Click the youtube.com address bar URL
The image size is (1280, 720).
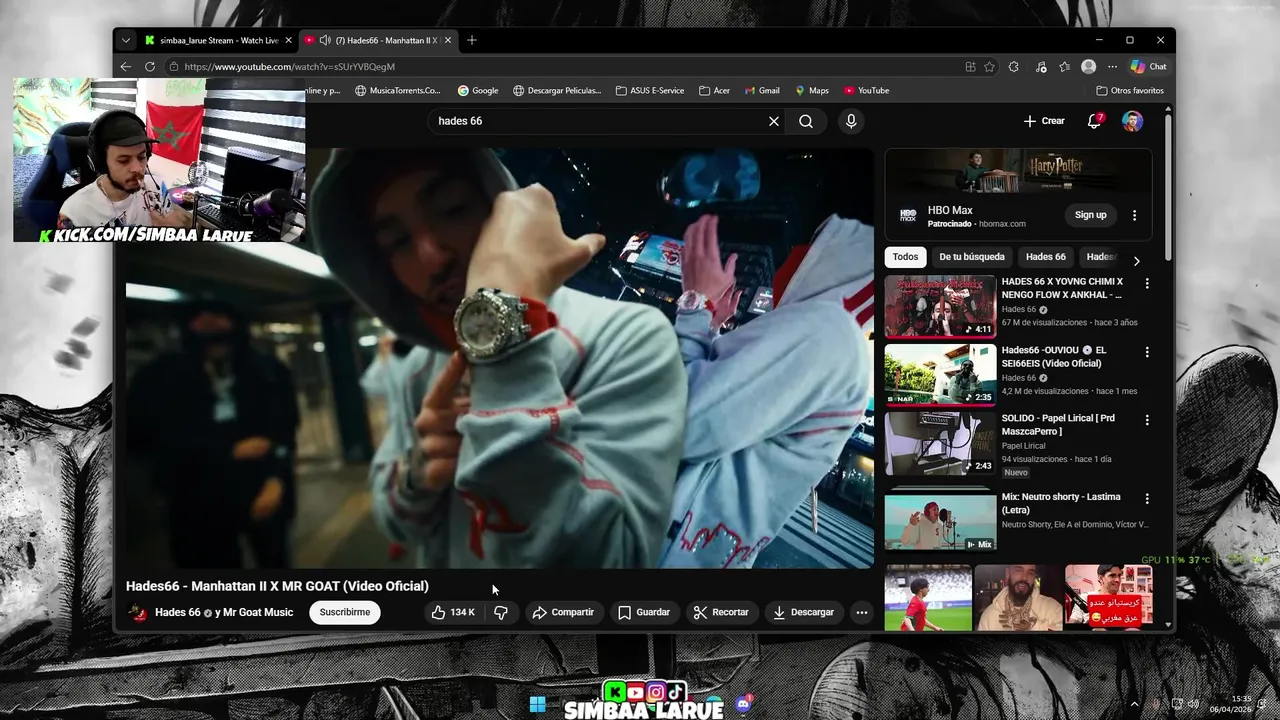[289, 66]
